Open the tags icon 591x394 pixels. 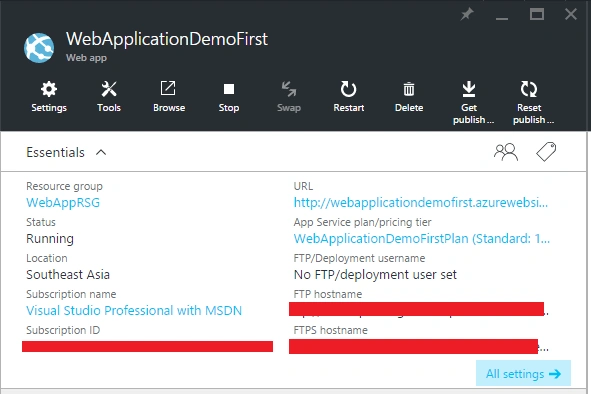click(x=546, y=152)
